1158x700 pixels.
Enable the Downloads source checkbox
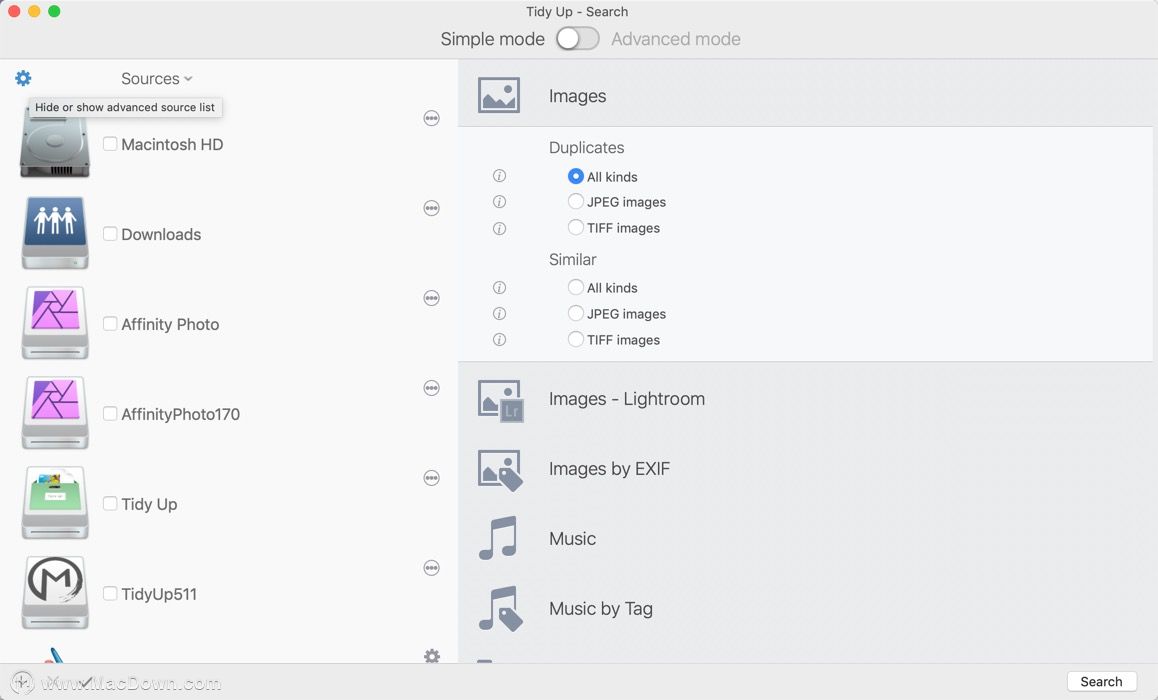click(x=110, y=234)
